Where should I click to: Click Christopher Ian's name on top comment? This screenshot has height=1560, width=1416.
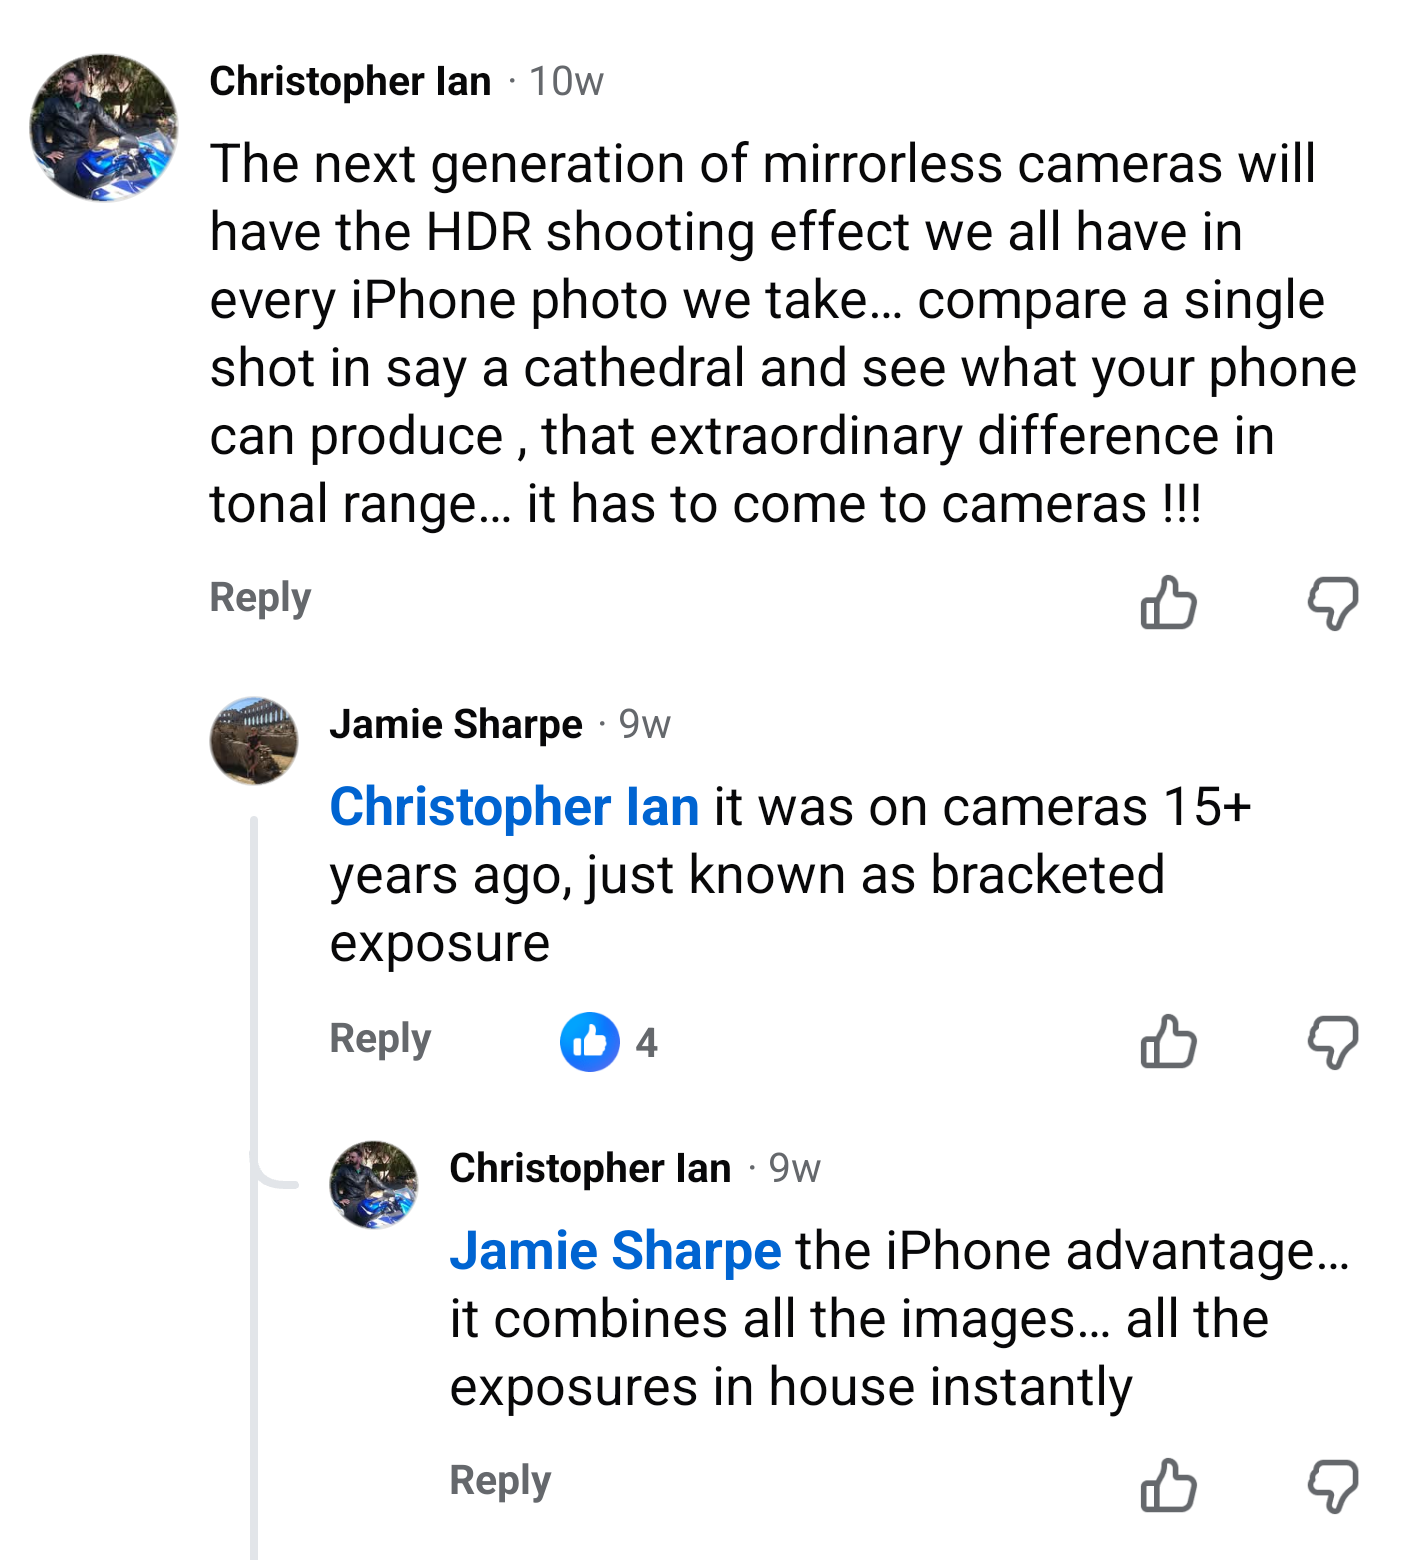[x=350, y=81]
